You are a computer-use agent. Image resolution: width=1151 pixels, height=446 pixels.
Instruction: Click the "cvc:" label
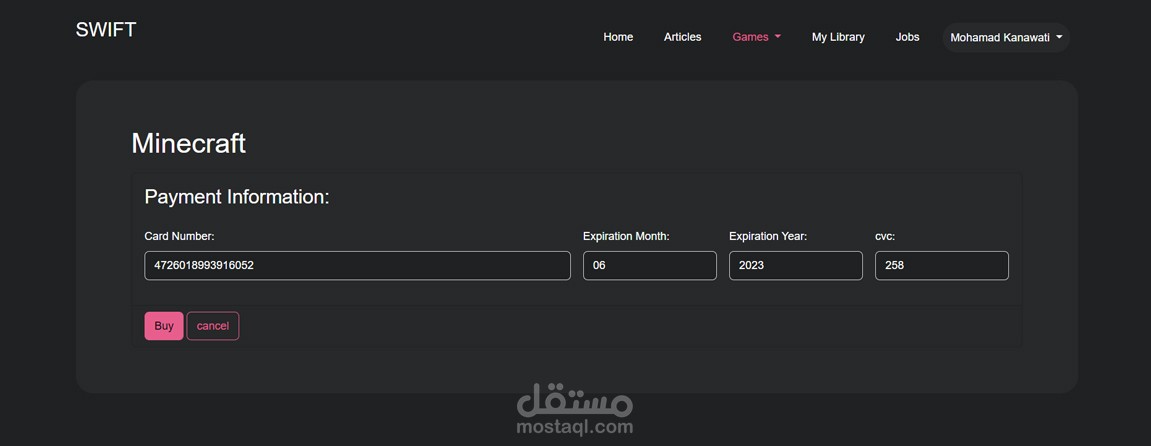coord(885,236)
